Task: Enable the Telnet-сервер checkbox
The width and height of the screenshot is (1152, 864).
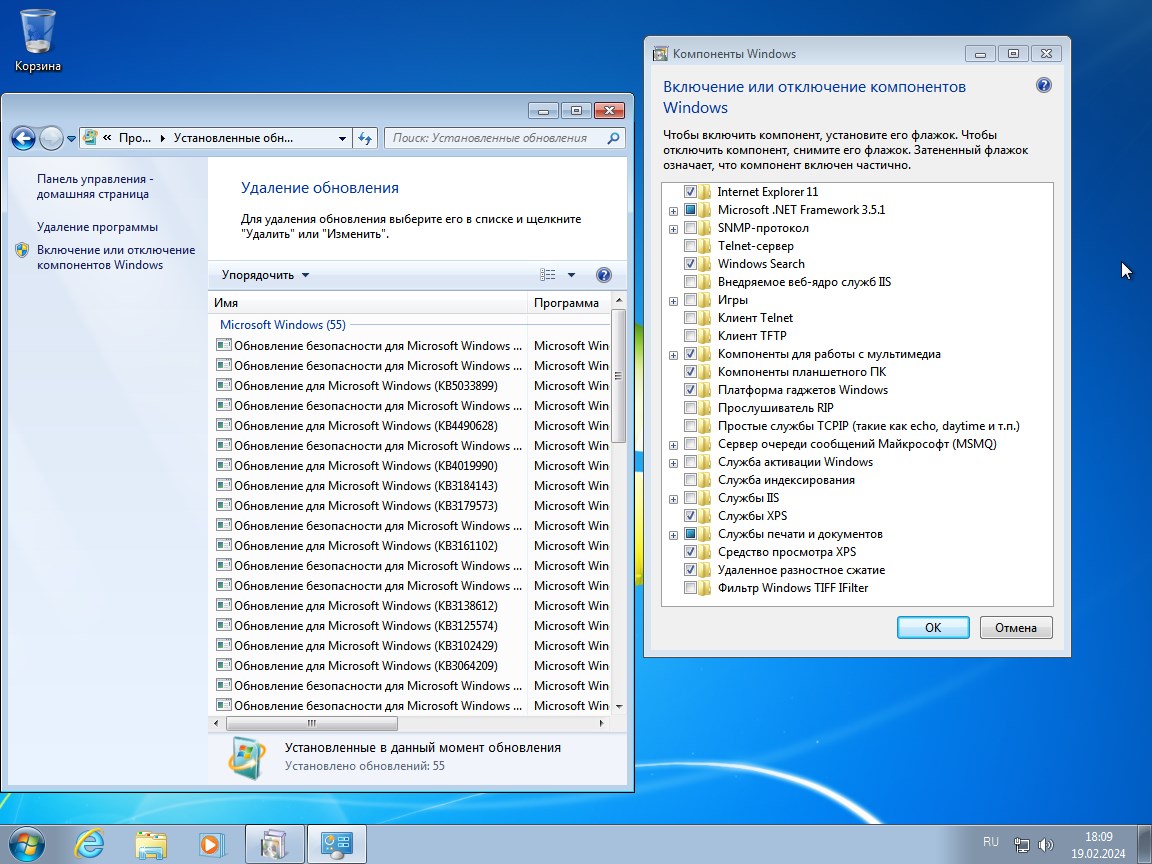Action: tap(691, 246)
